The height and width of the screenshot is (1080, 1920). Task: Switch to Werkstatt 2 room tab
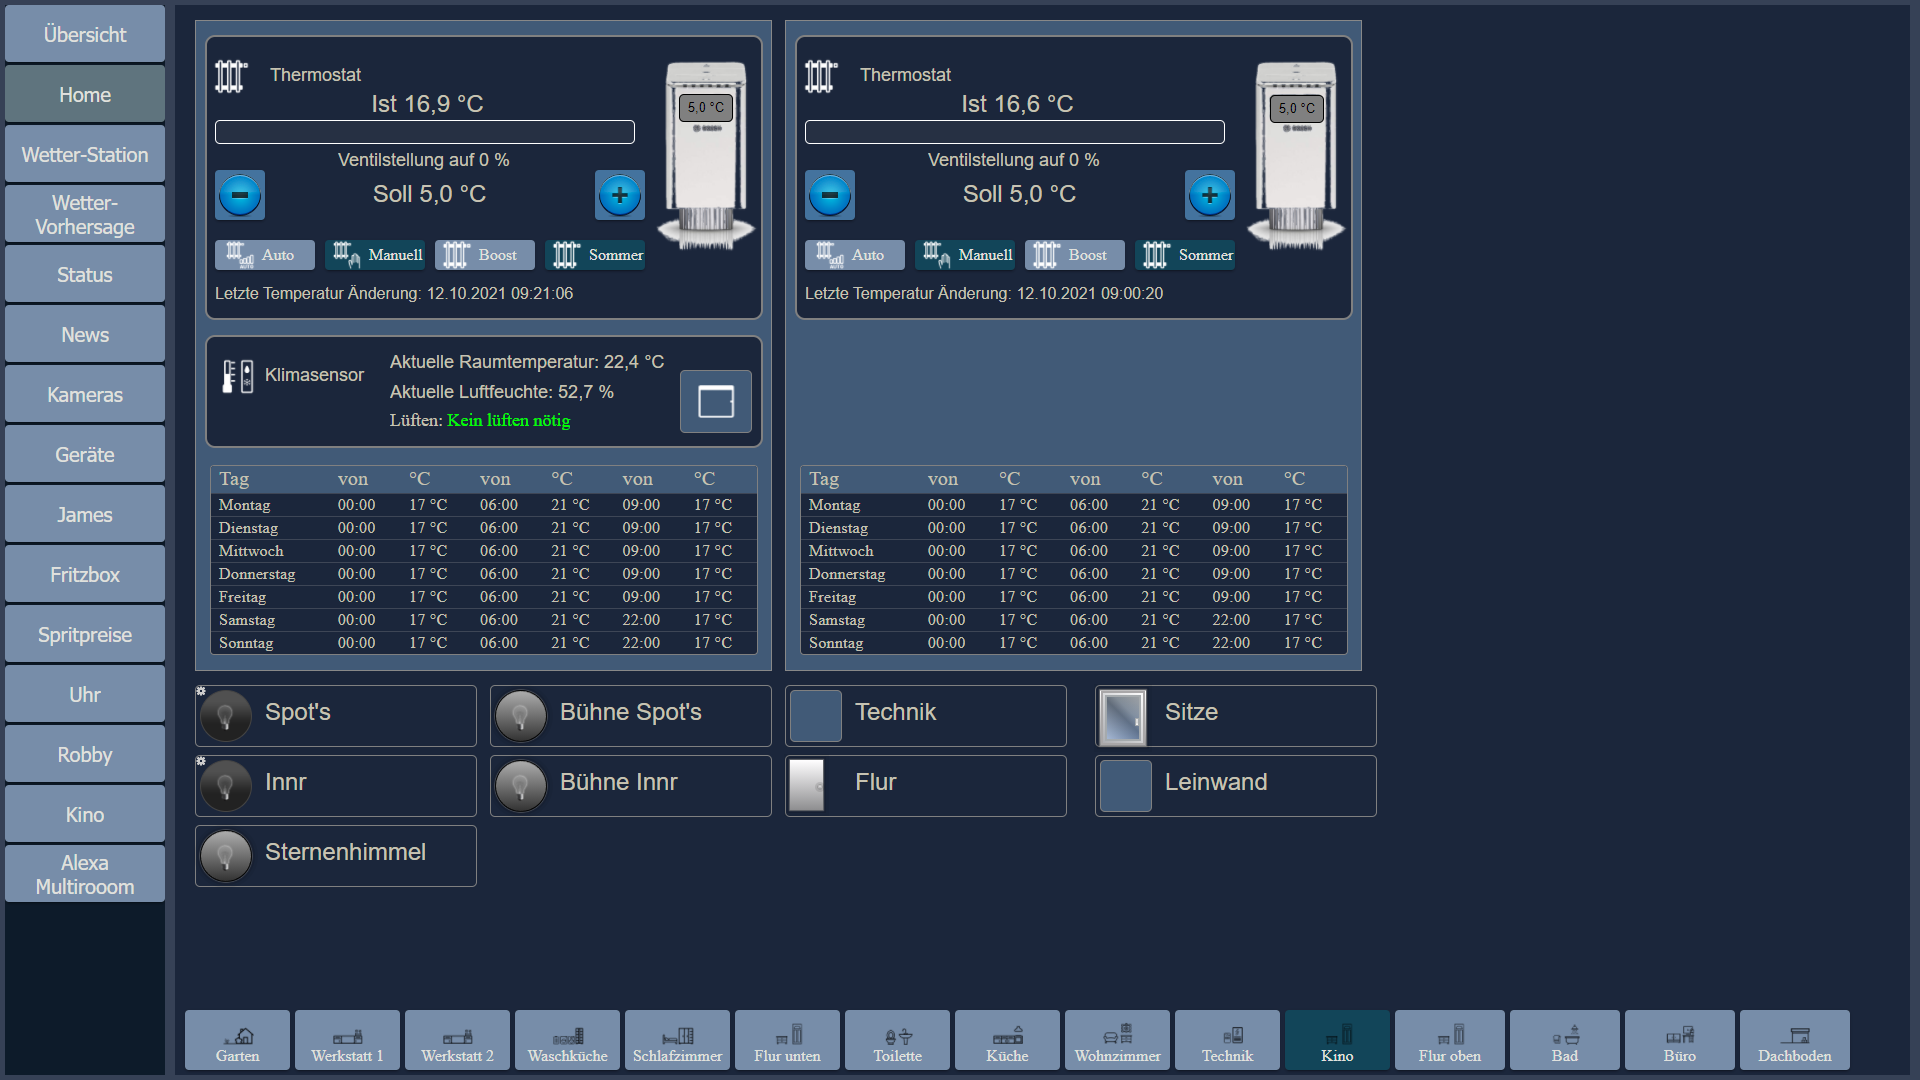tap(457, 1040)
